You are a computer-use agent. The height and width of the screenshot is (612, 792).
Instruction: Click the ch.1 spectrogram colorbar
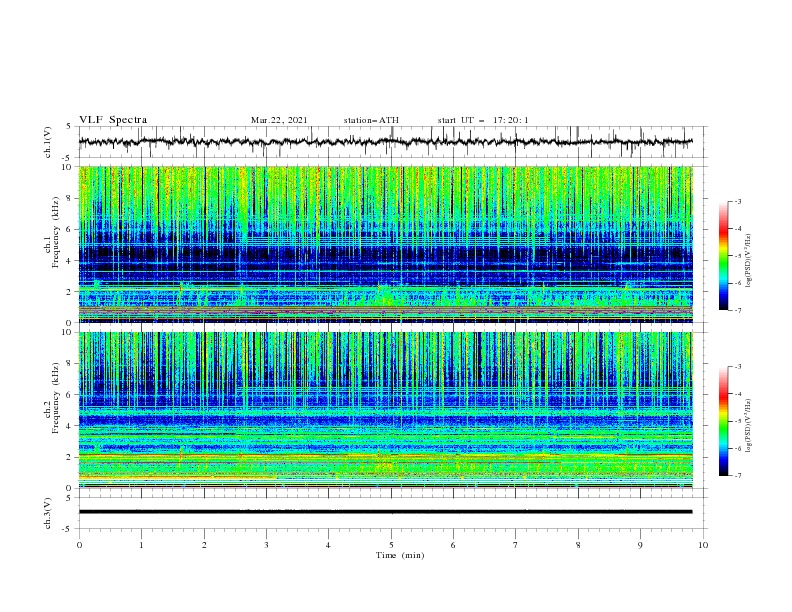724,256
